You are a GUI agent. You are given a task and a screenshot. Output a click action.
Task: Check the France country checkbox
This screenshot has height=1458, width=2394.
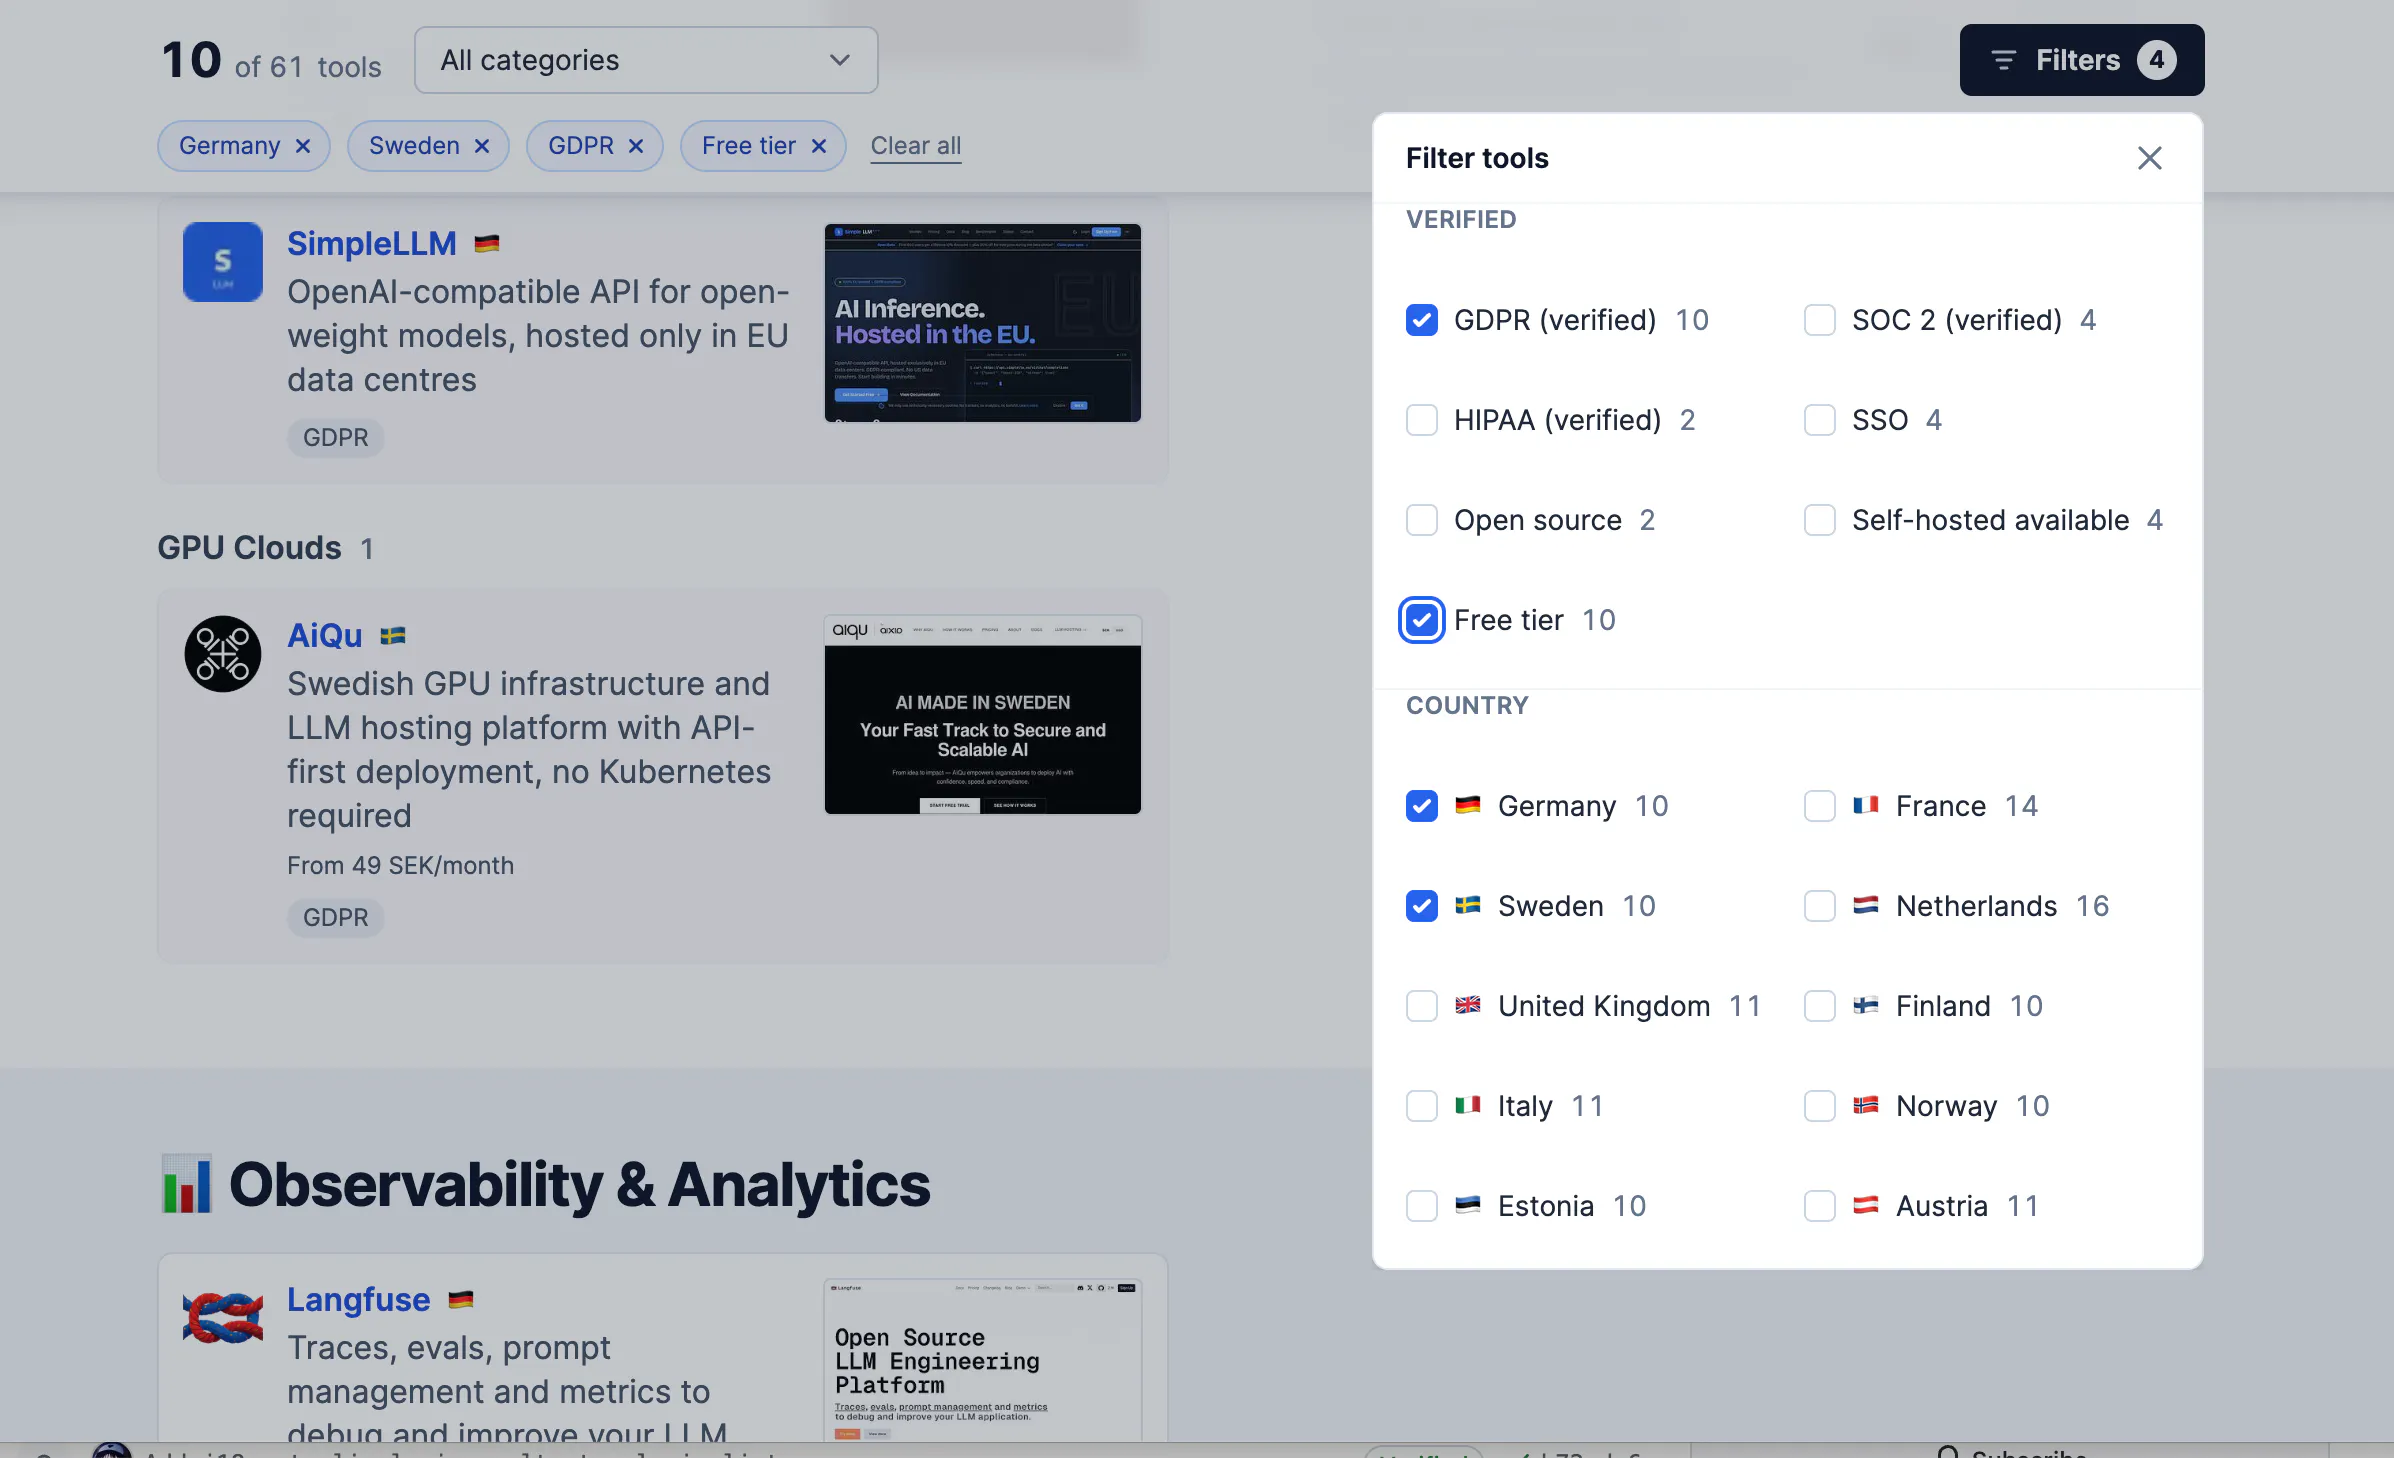point(1820,806)
